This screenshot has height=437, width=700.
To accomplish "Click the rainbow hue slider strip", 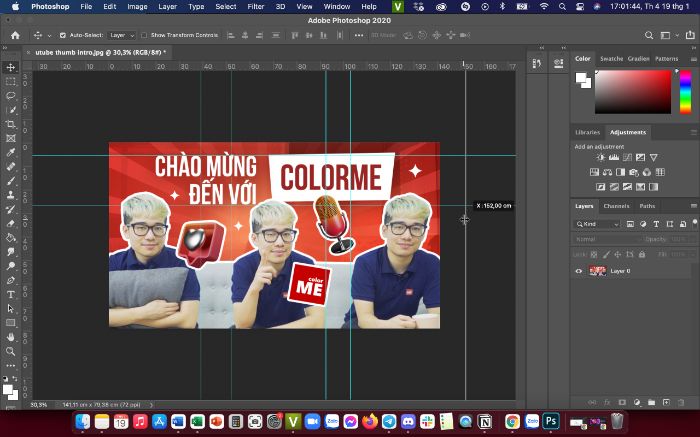I will point(685,92).
